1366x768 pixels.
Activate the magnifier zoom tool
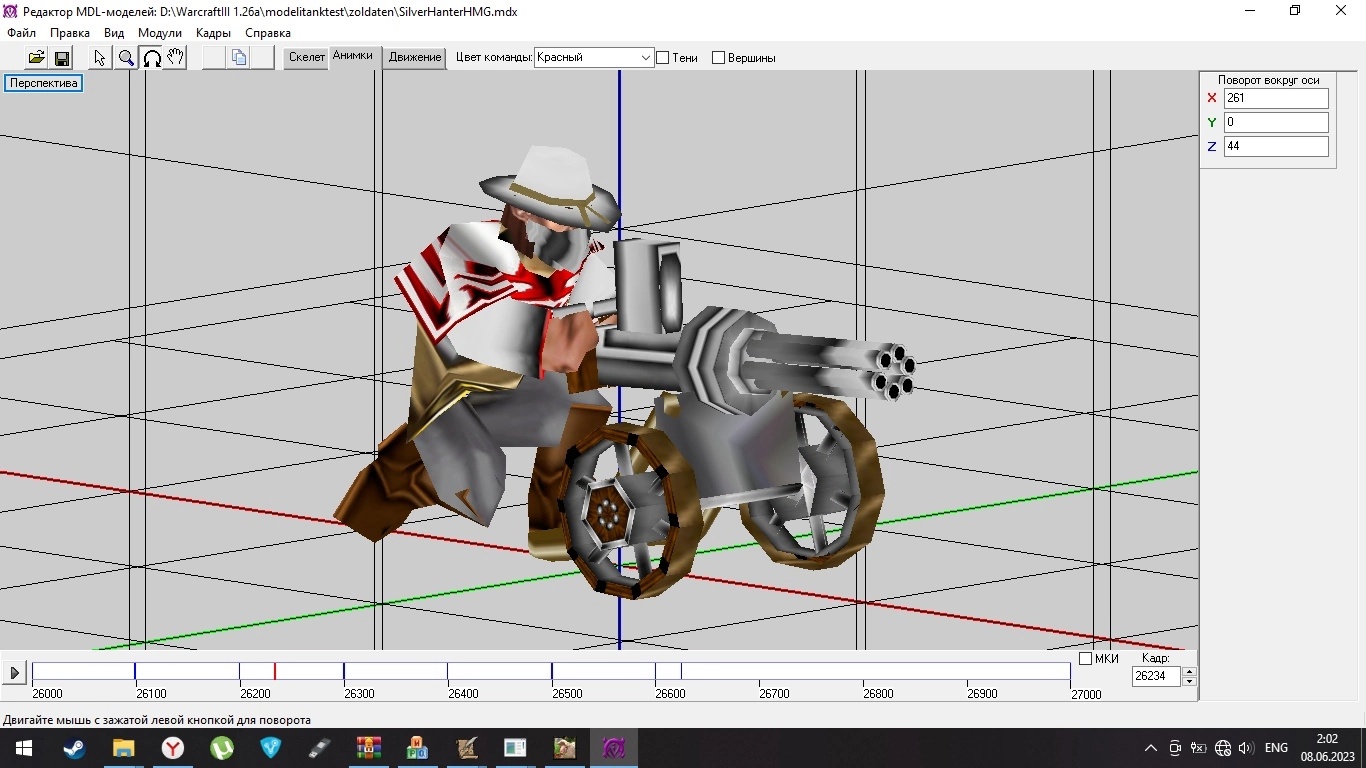126,58
